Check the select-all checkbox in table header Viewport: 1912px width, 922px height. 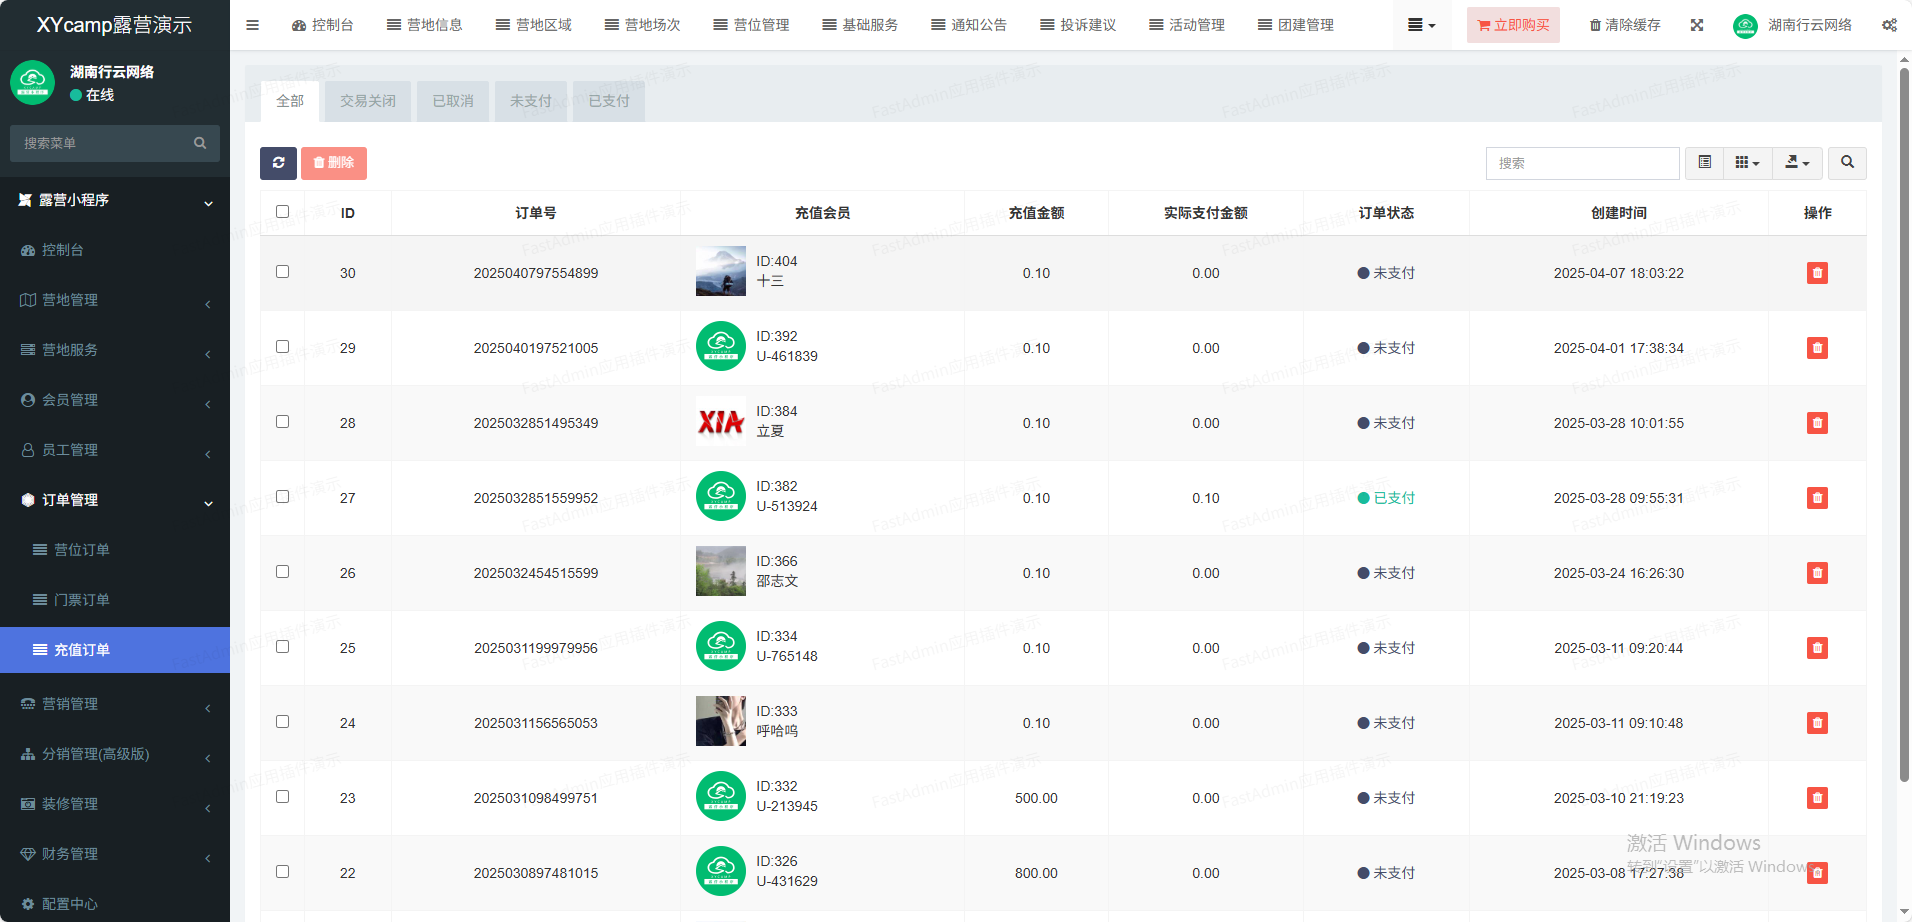(282, 212)
